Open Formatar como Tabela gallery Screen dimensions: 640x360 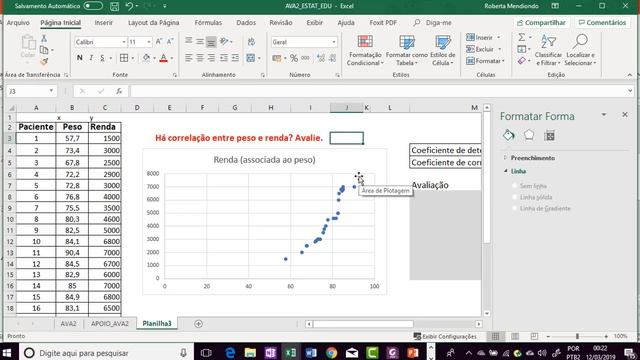tap(407, 51)
